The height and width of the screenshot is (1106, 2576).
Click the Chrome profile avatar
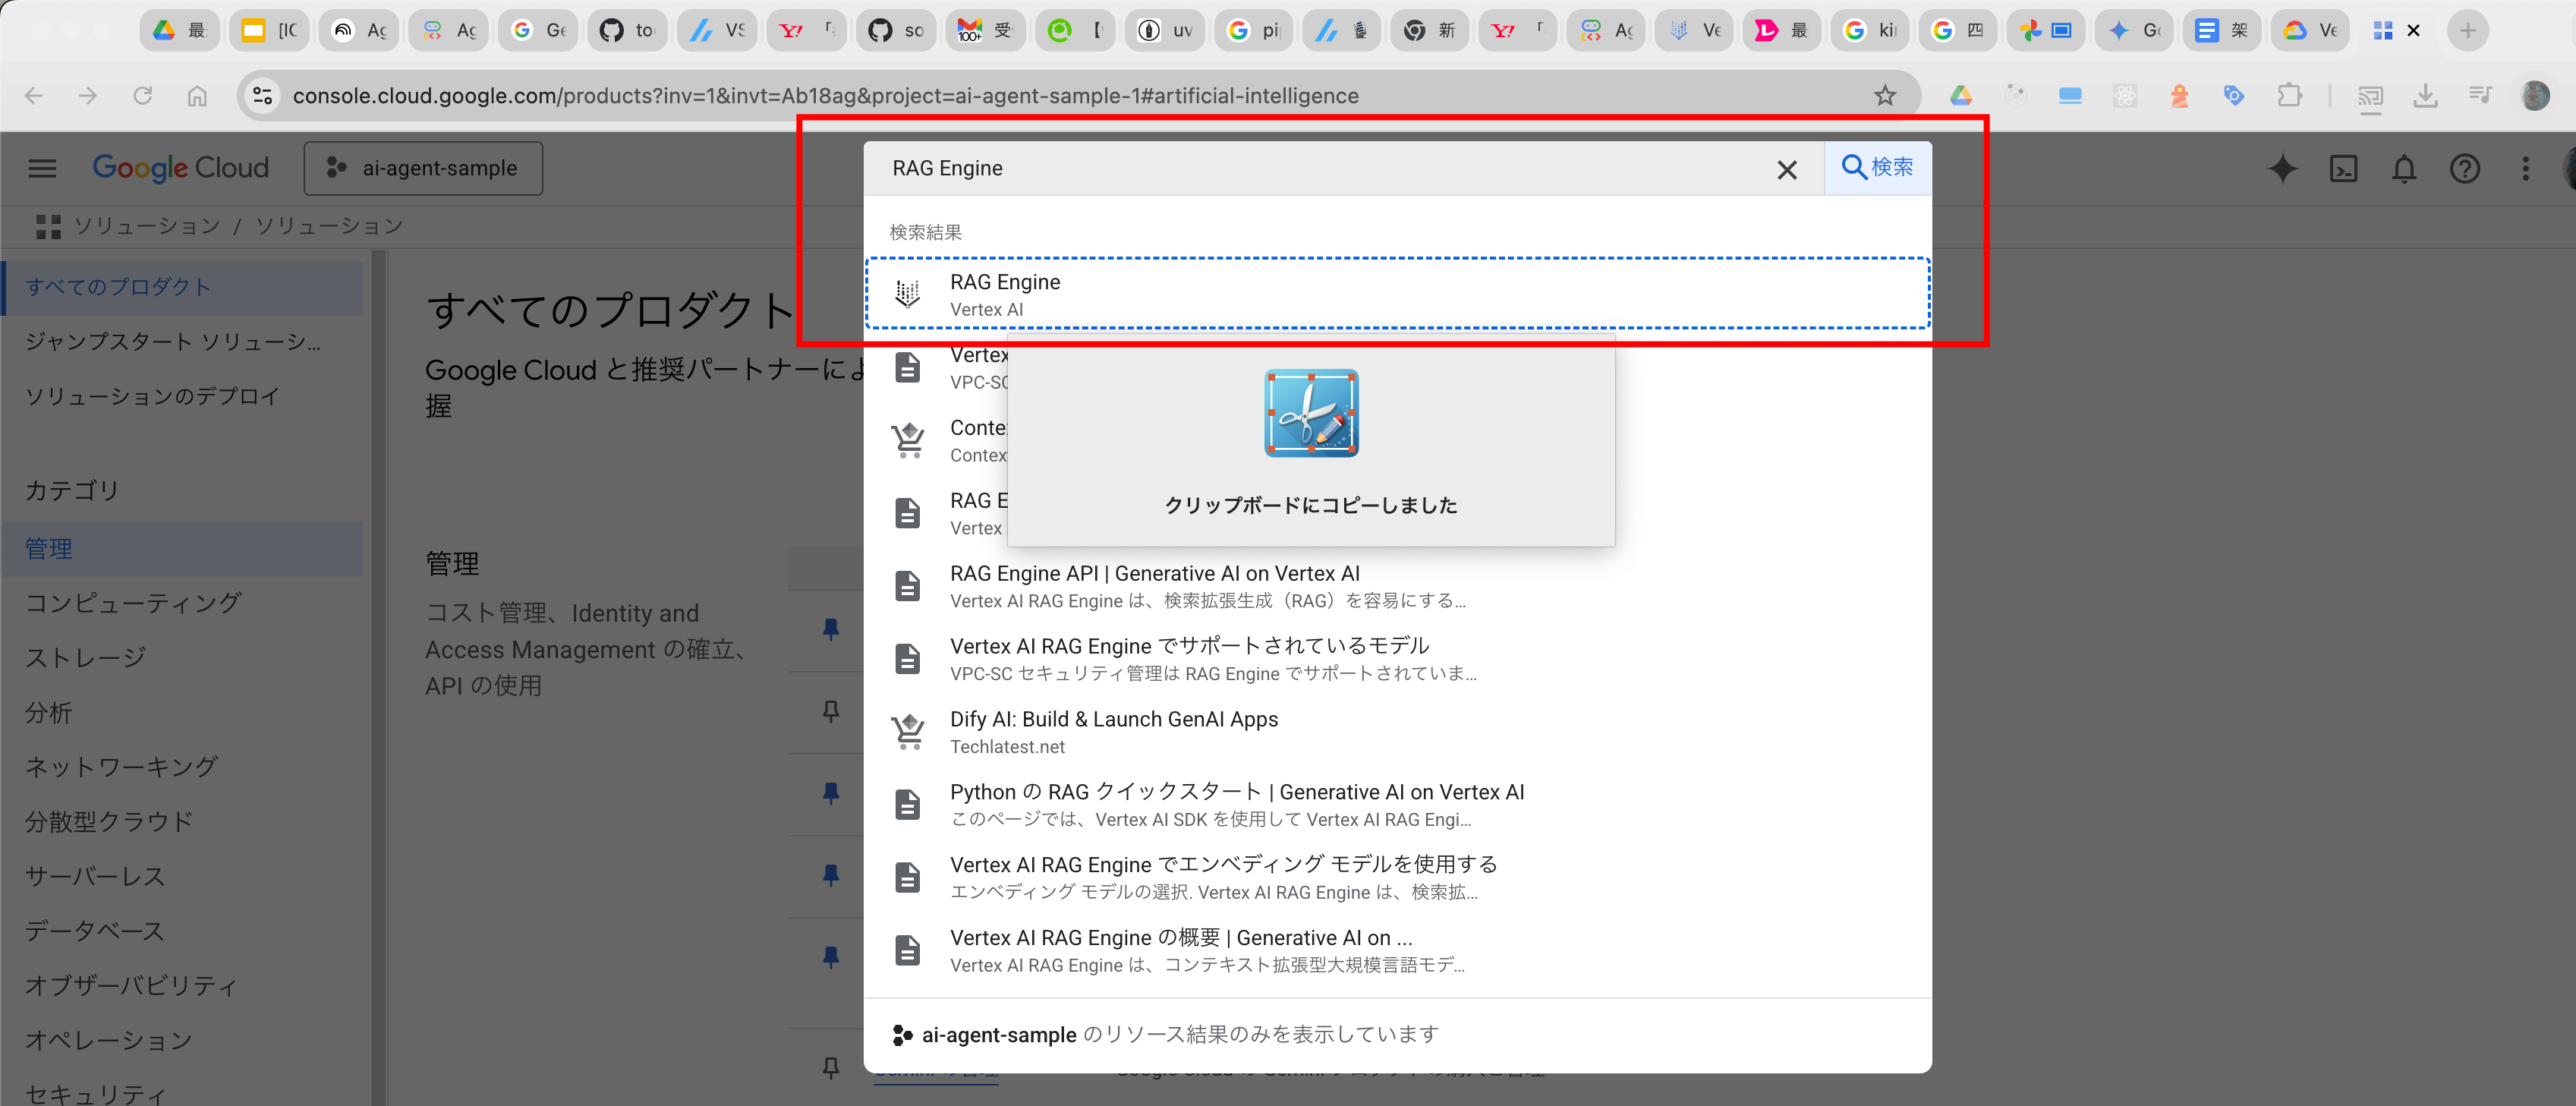pyautogui.click(x=2535, y=96)
